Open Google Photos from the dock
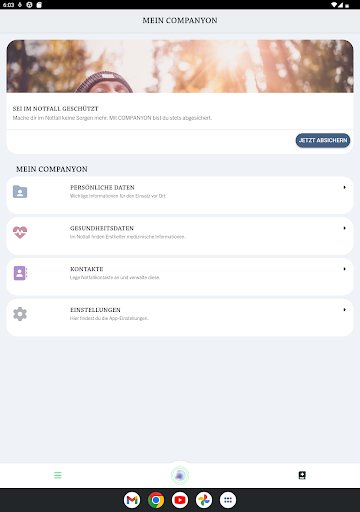360x512 pixels. pos(204,500)
